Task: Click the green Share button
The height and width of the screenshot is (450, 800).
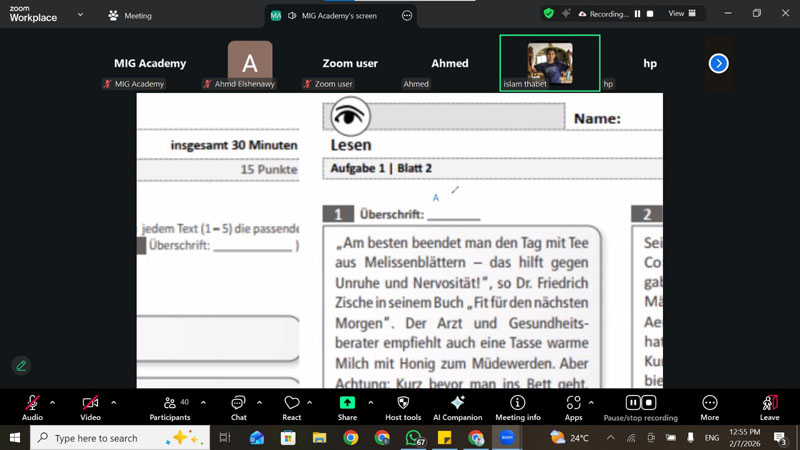Action: tap(347, 404)
